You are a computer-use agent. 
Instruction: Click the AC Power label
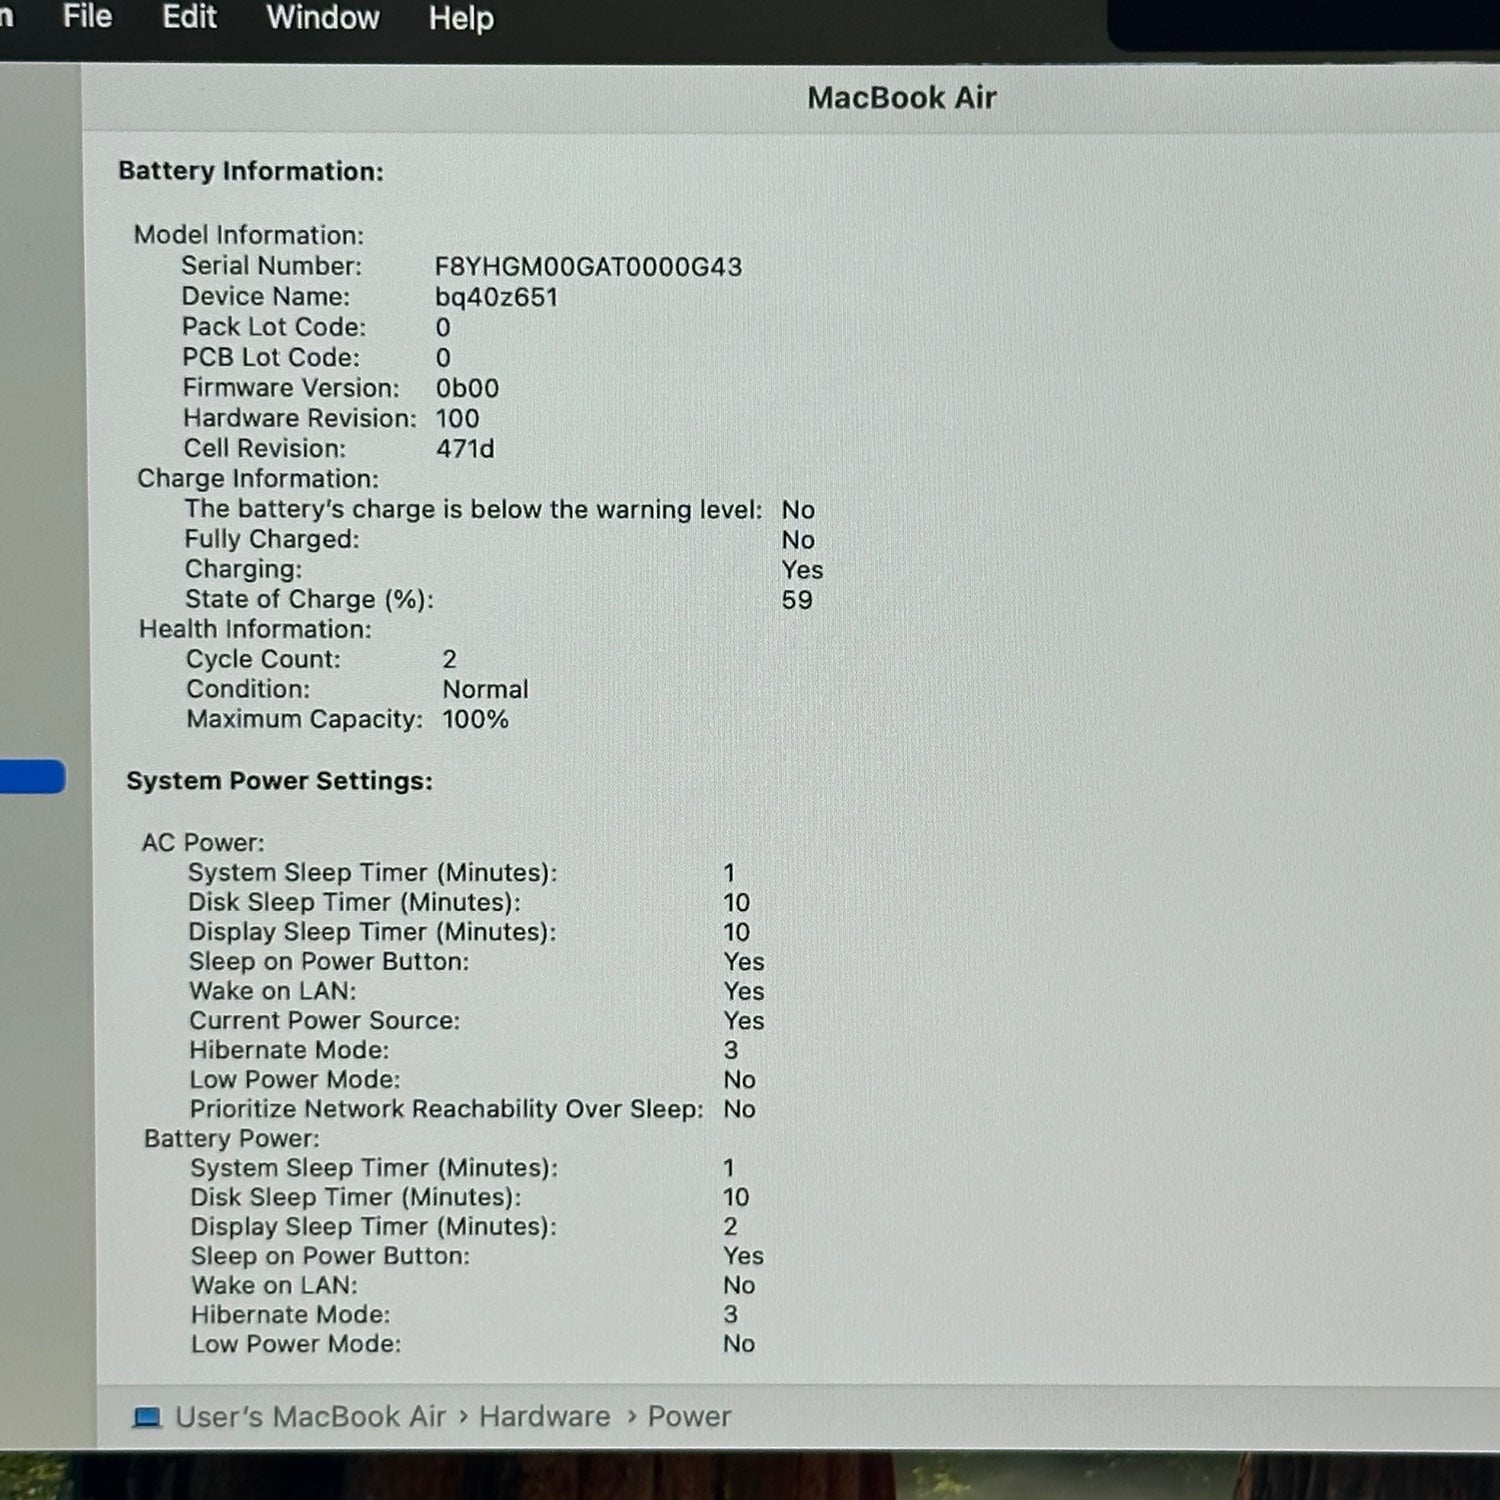click(203, 842)
